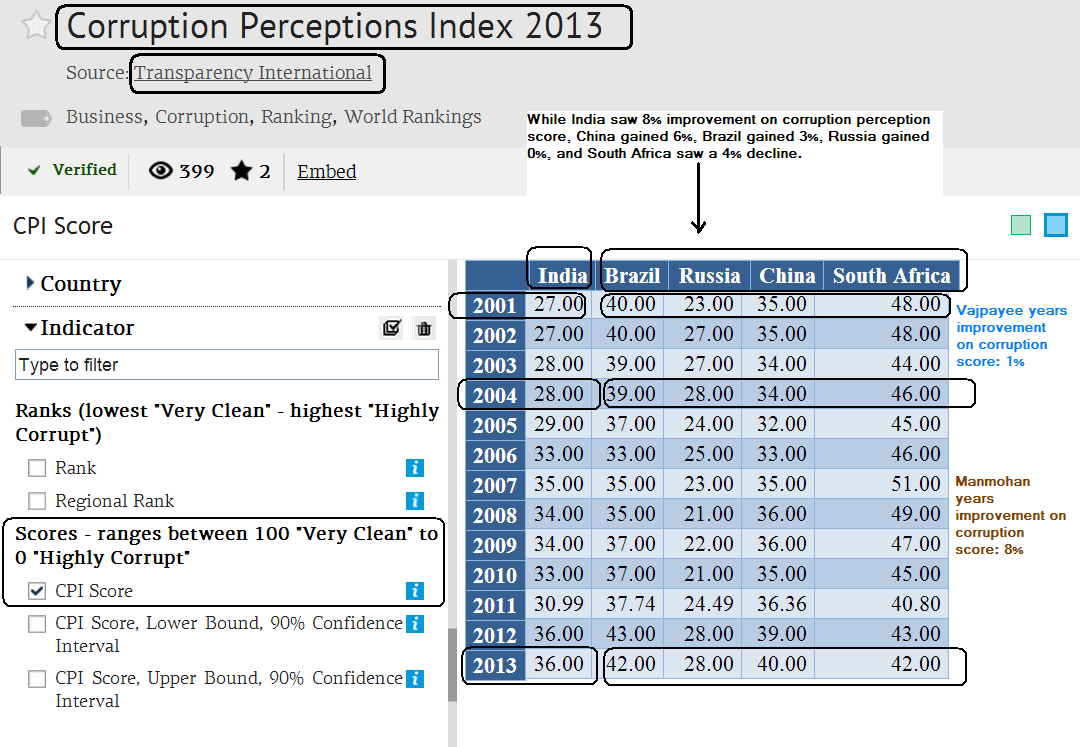Select the India column header

[x=562, y=275]
